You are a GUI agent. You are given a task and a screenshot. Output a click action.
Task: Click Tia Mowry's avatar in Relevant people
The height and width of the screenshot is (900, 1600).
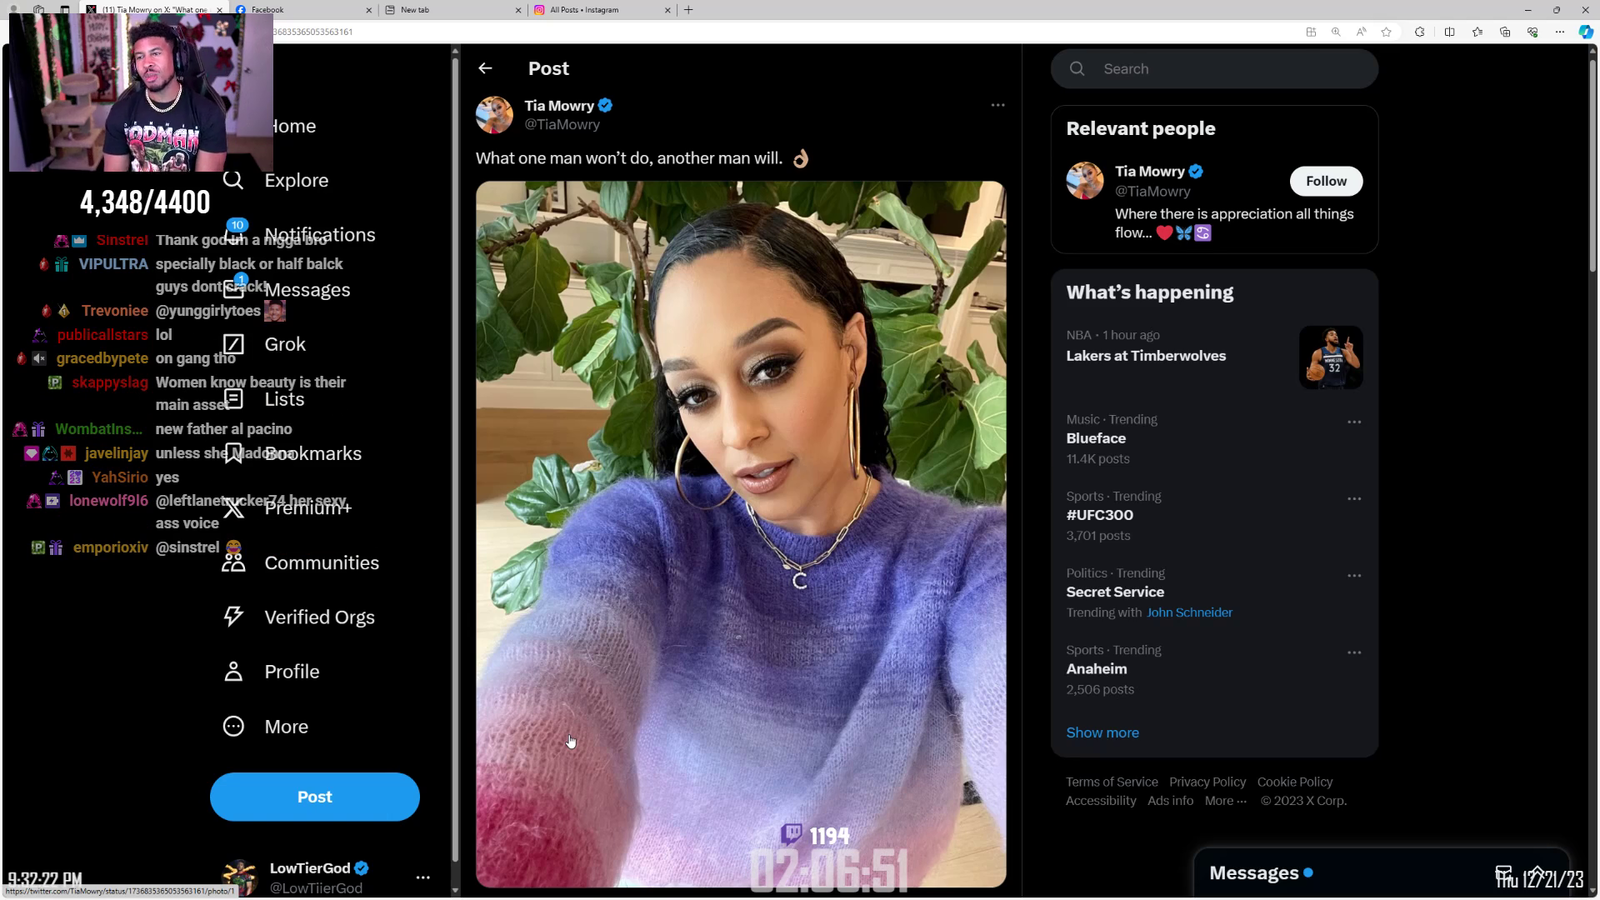[1085, 181]
